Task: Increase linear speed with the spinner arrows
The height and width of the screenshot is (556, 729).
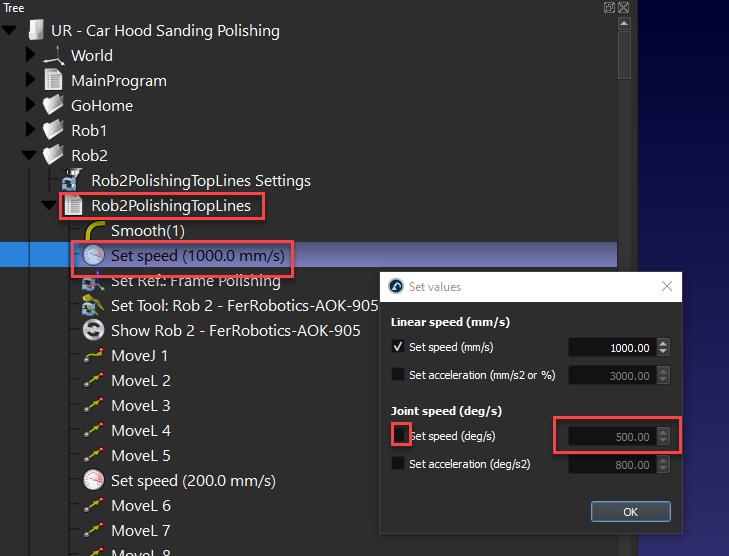Action: pyautogui.click(x=663, y=344)
